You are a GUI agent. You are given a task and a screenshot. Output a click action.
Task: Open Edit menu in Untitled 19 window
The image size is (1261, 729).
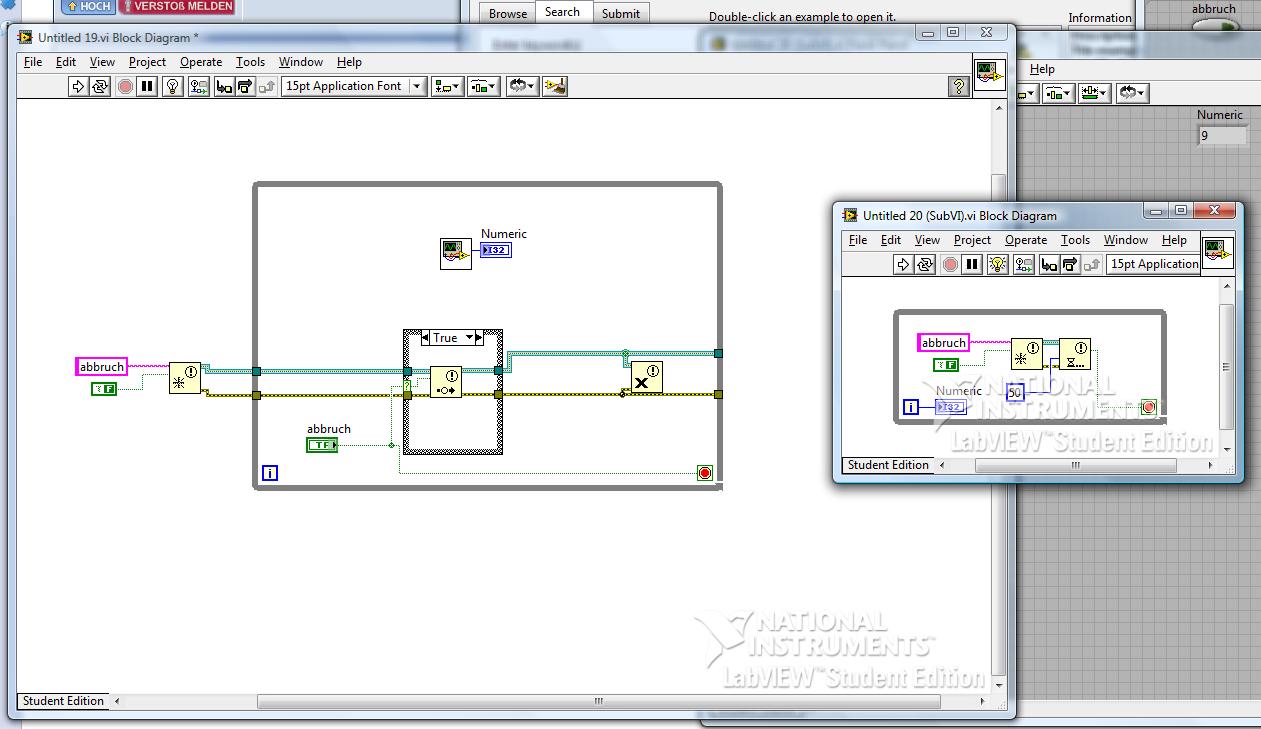click(x=66, y=62)
